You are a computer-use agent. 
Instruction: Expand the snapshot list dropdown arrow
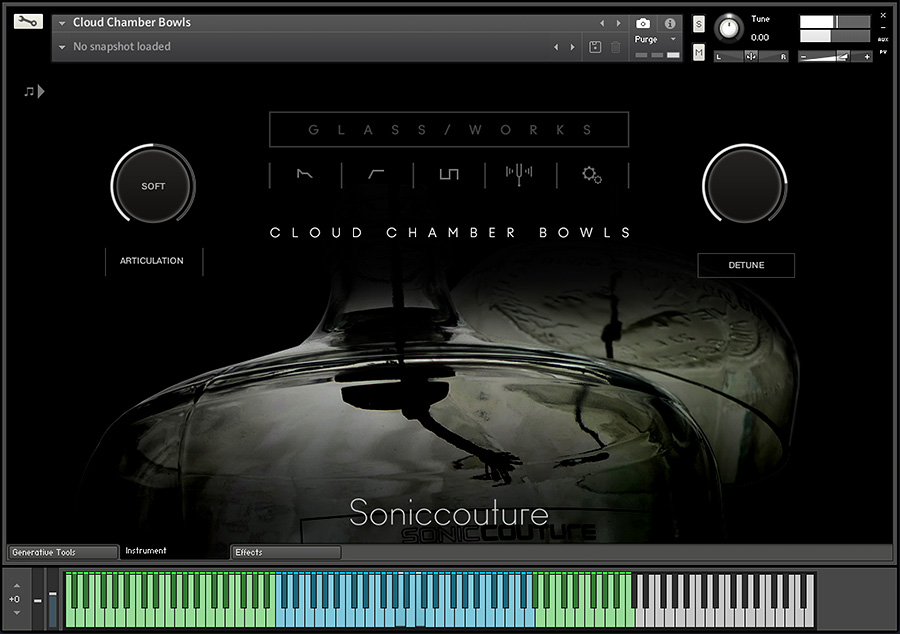62,47
